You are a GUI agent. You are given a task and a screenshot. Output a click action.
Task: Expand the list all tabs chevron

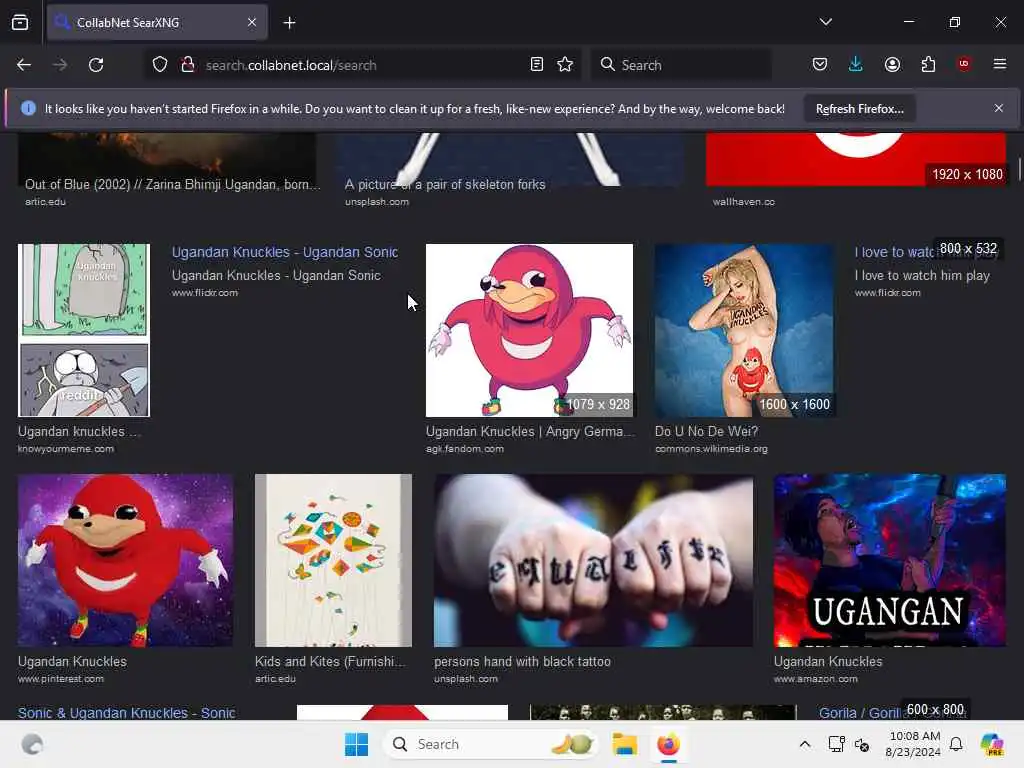(825, 22)
